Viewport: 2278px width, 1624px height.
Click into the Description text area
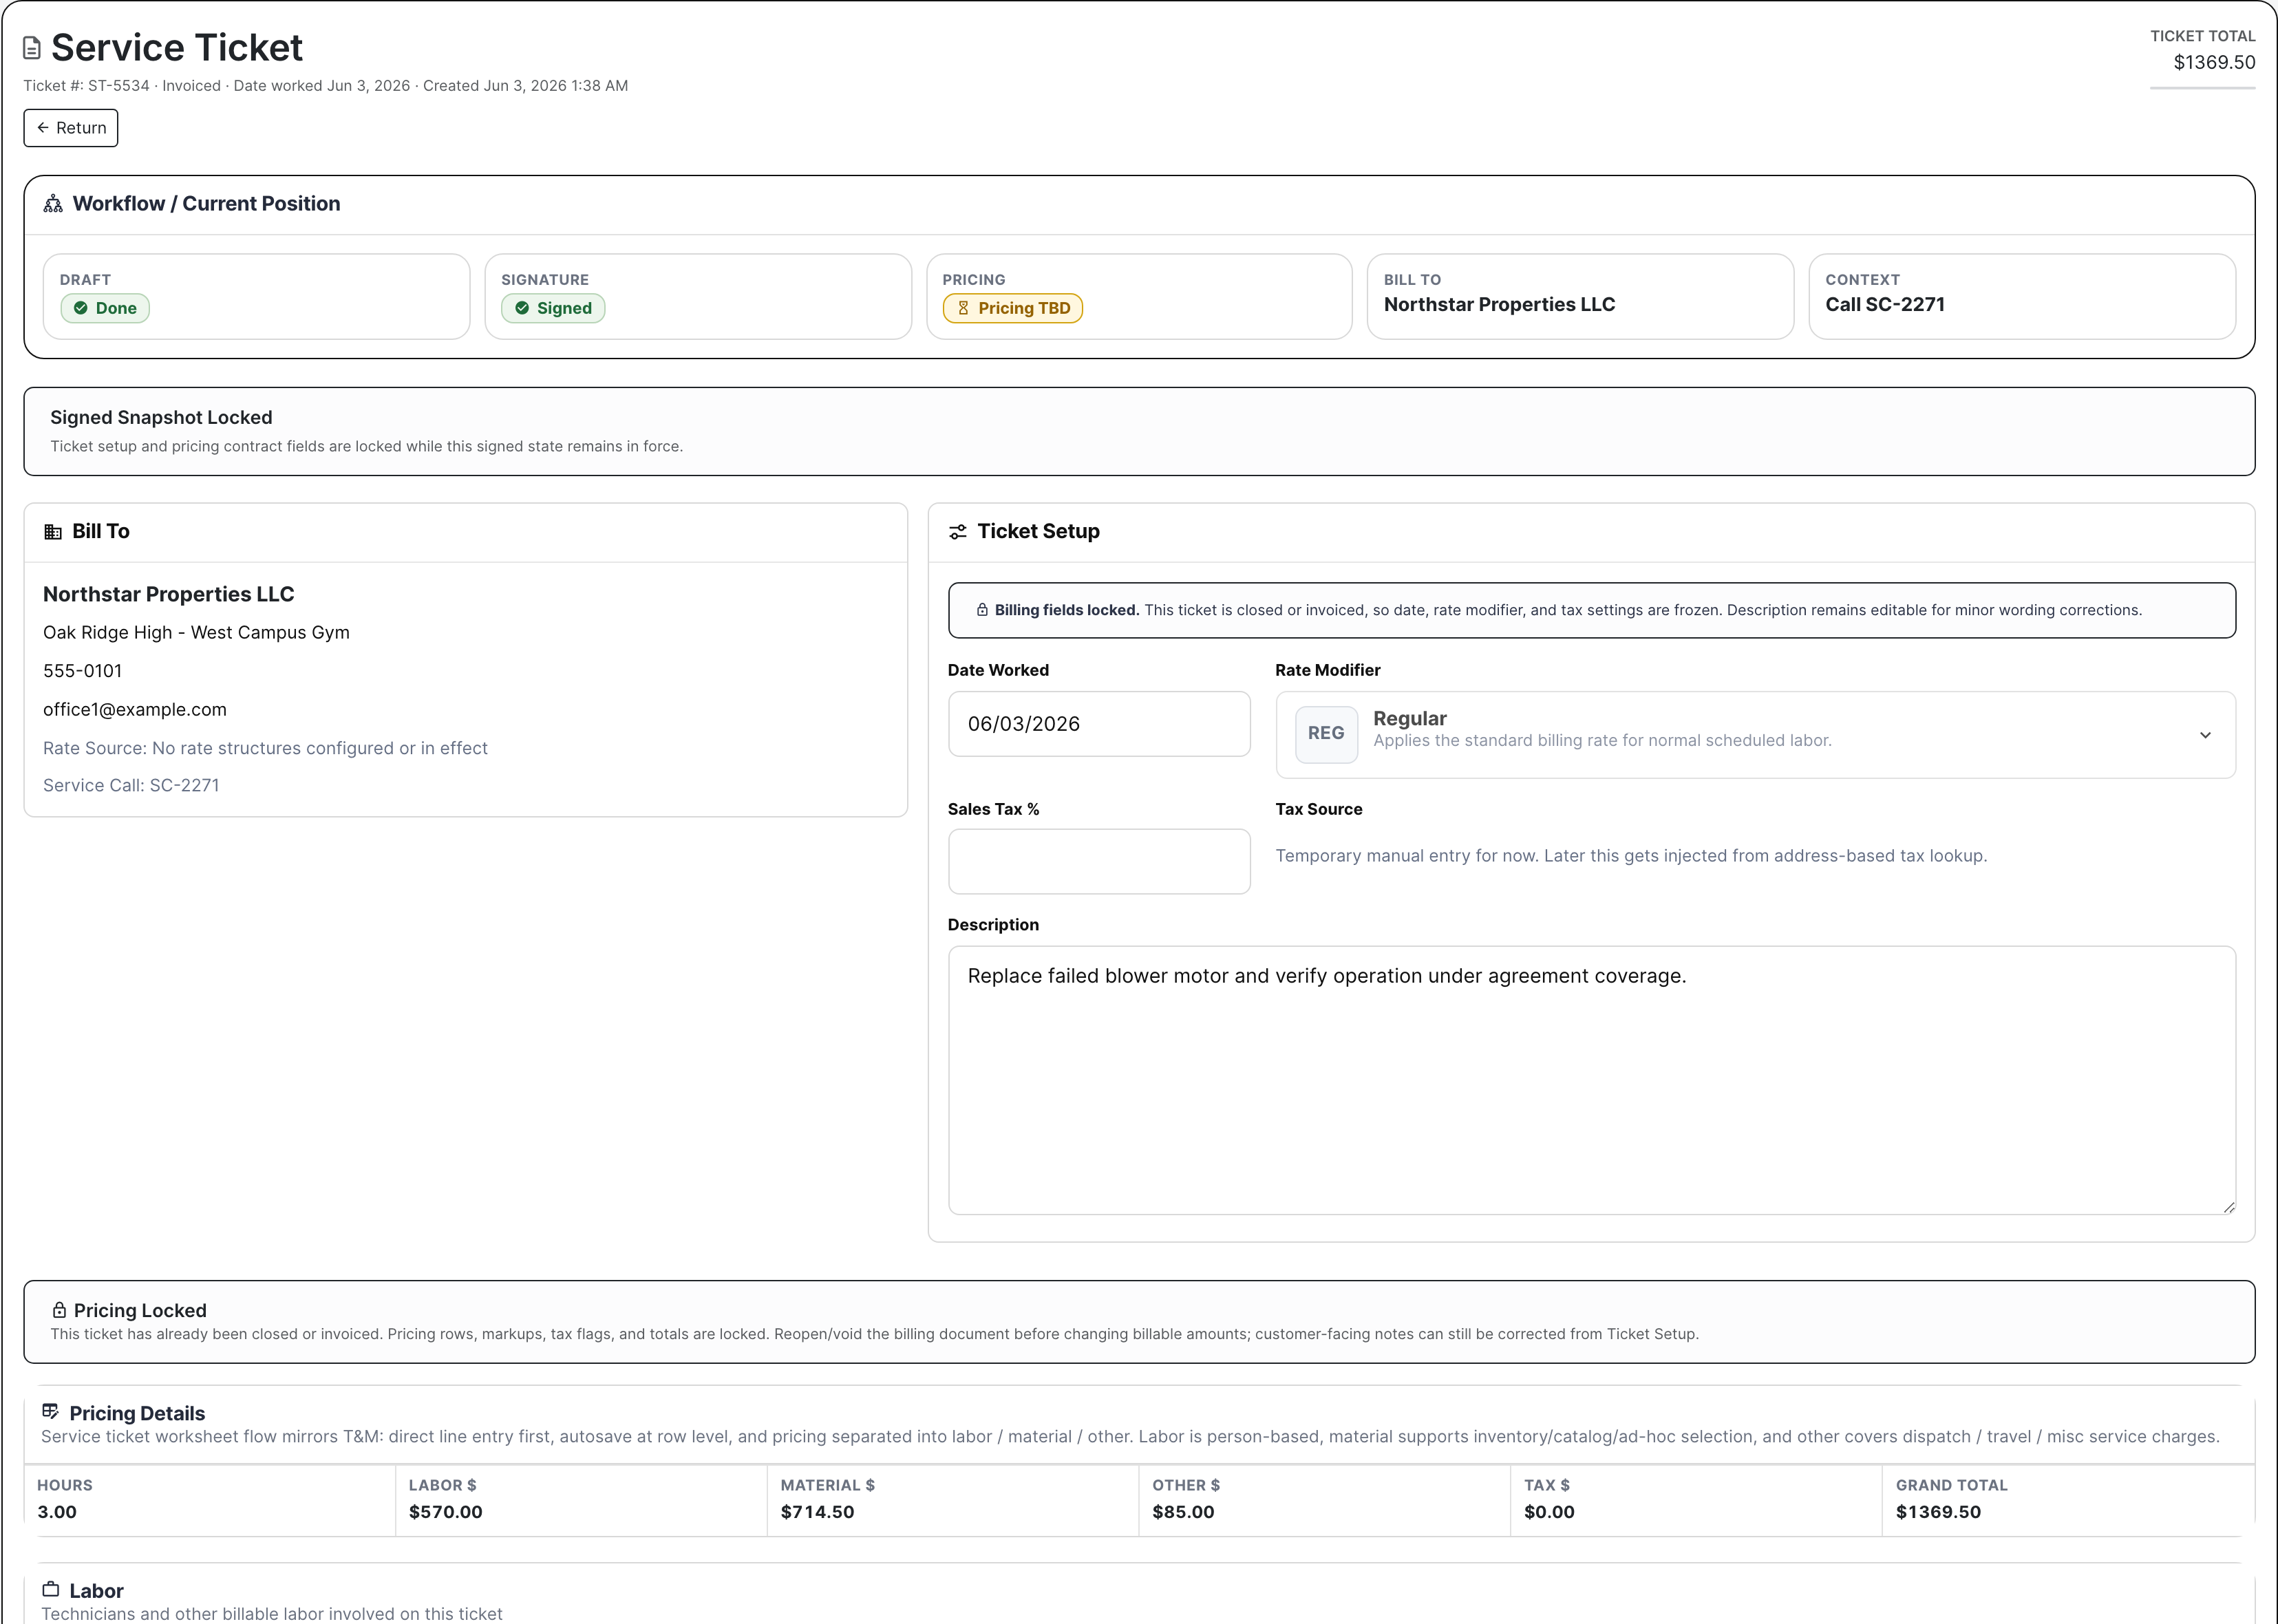click(x=1591, y=1080)
